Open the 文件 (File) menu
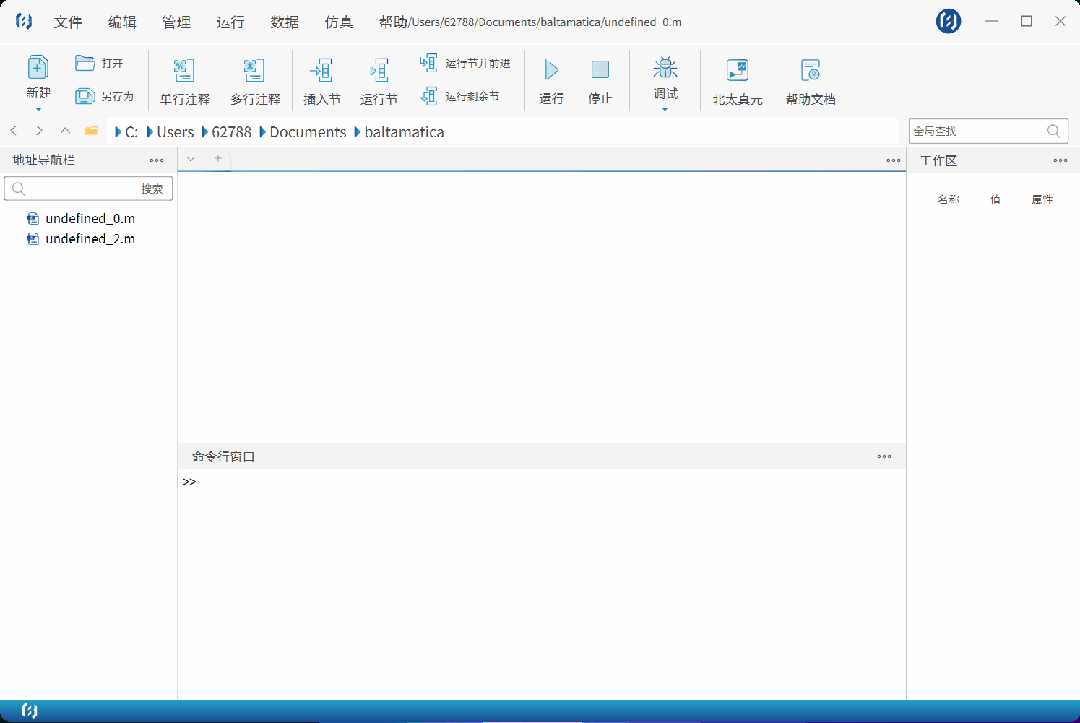The width and height of the screenshot is (1080, 723). point(68,22)
